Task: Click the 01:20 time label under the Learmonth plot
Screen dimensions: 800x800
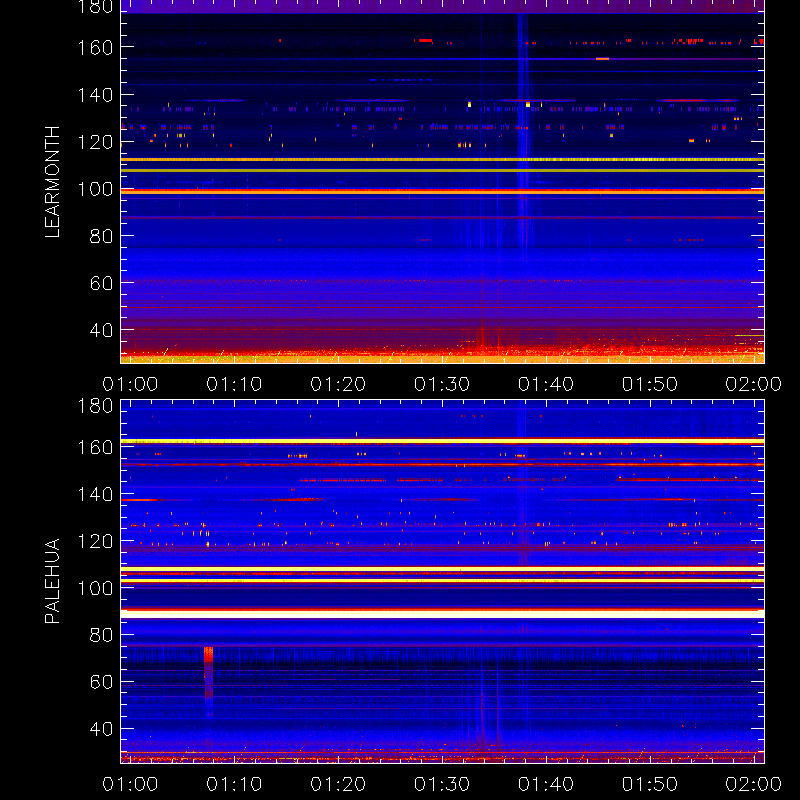Action: pyautogui.click(x=338, y=384)
